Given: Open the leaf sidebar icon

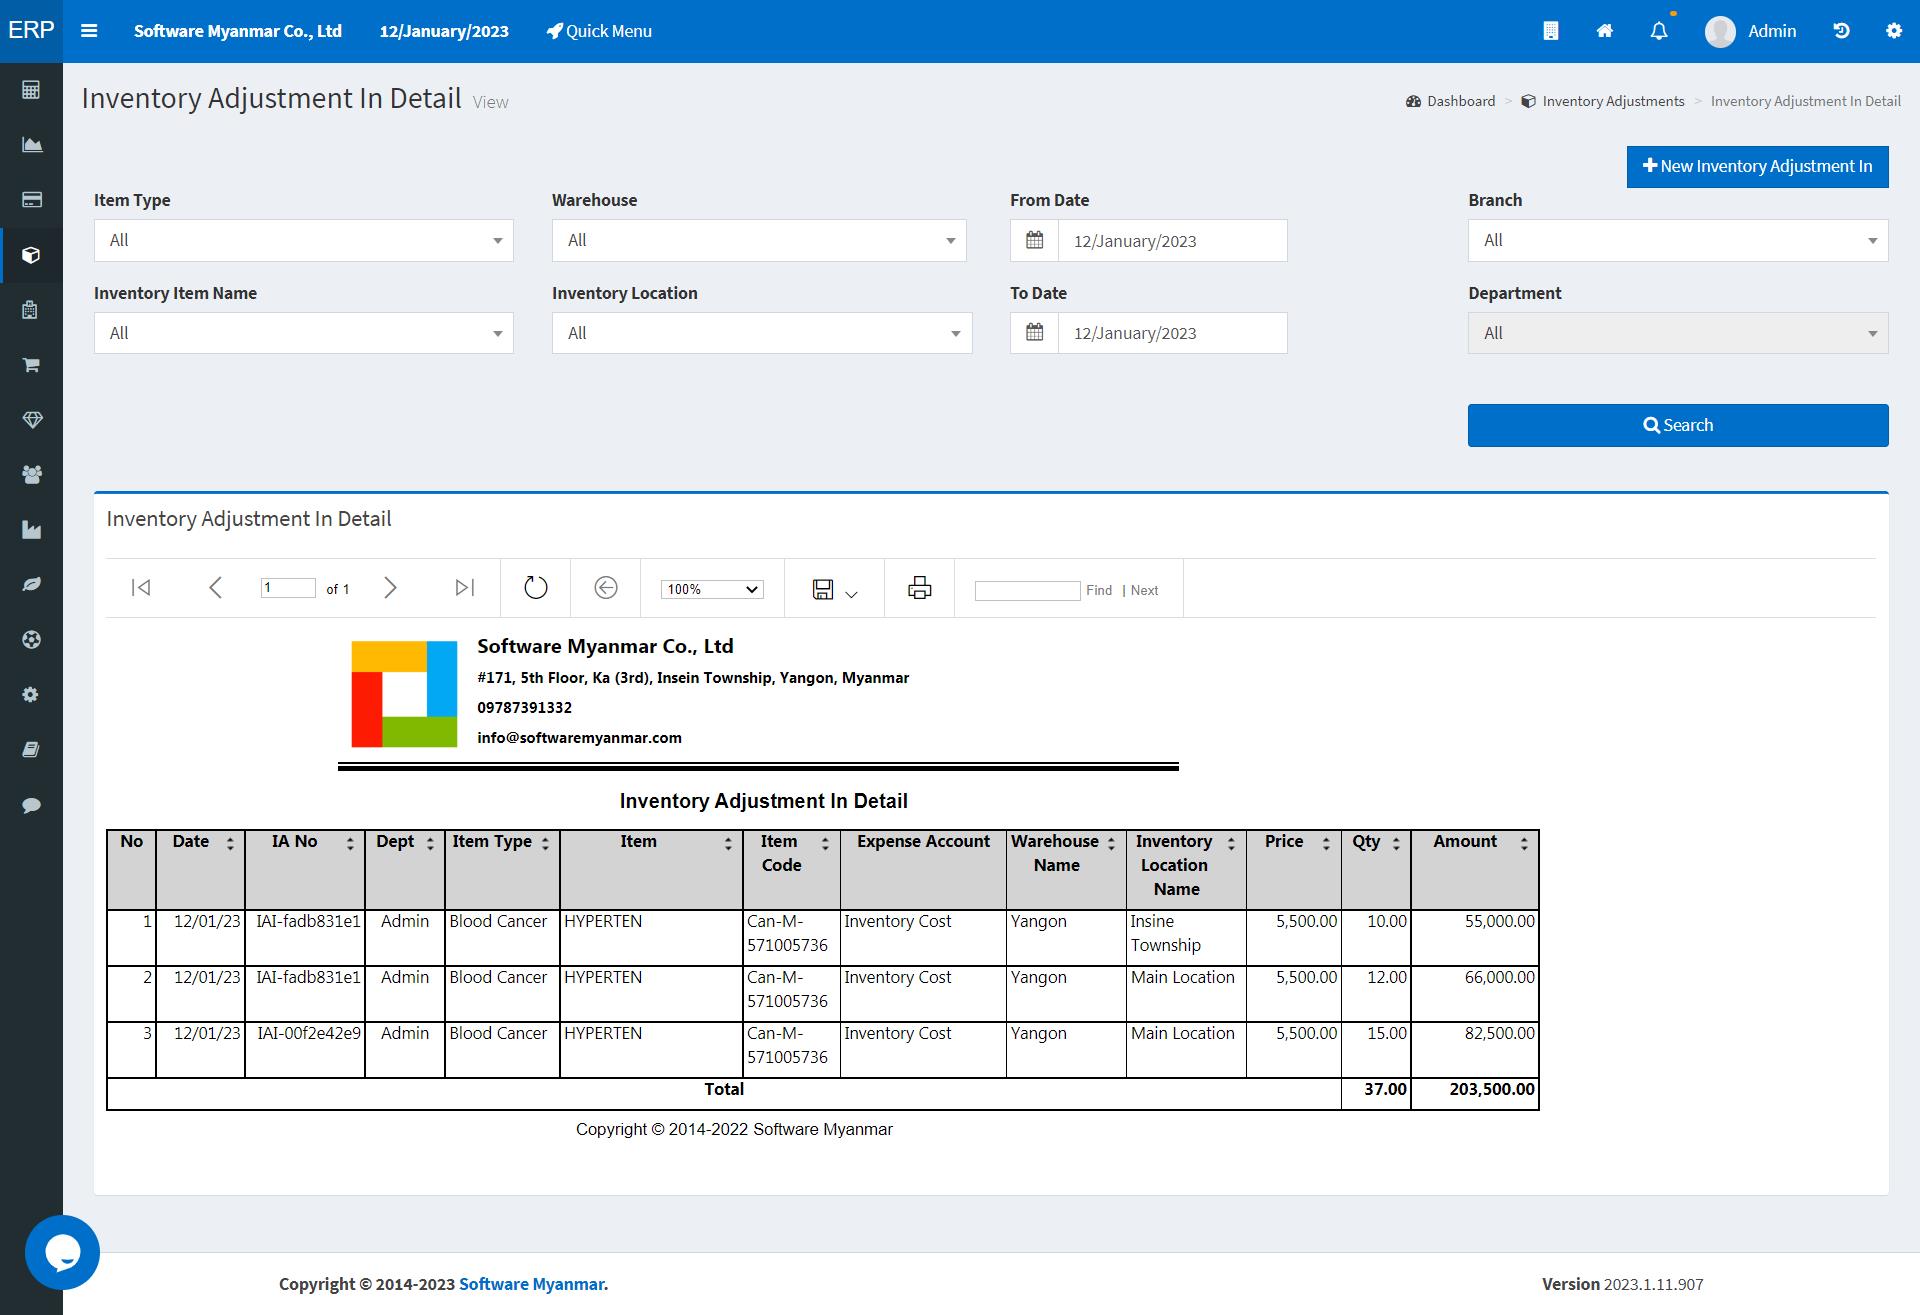Looking at the screenshot, I should pos(31,584).
